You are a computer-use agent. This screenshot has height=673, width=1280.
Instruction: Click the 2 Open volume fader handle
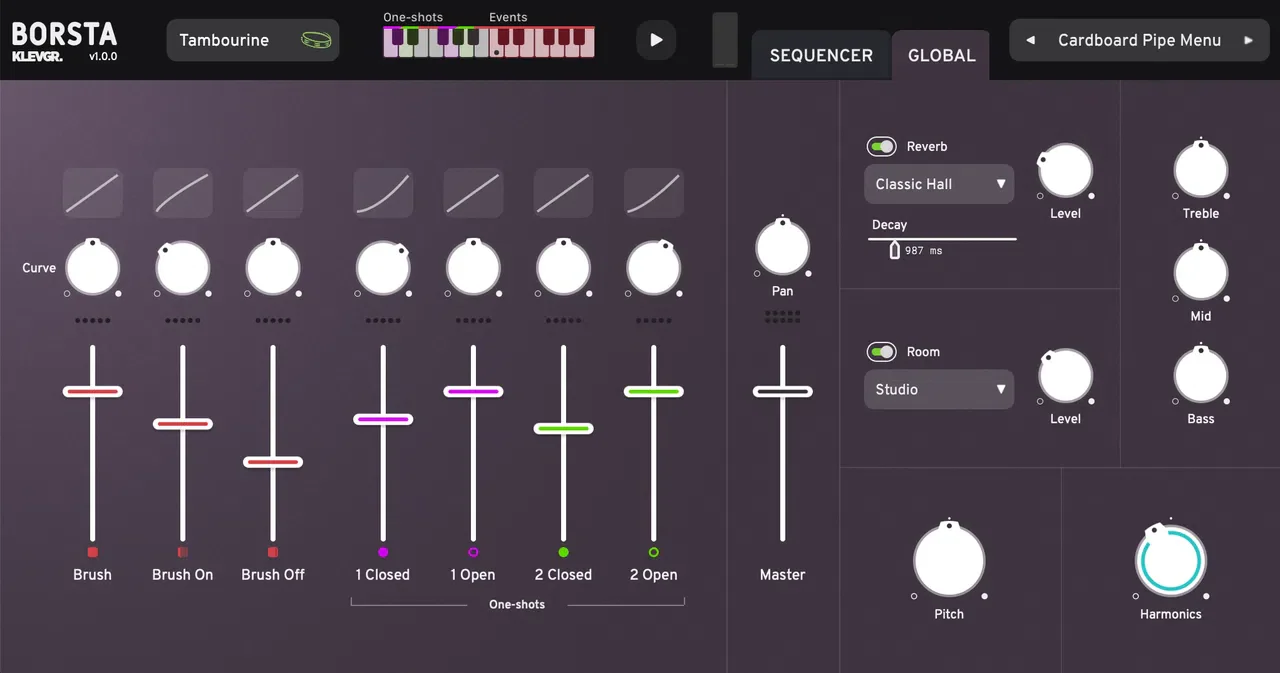click(654, 391)
